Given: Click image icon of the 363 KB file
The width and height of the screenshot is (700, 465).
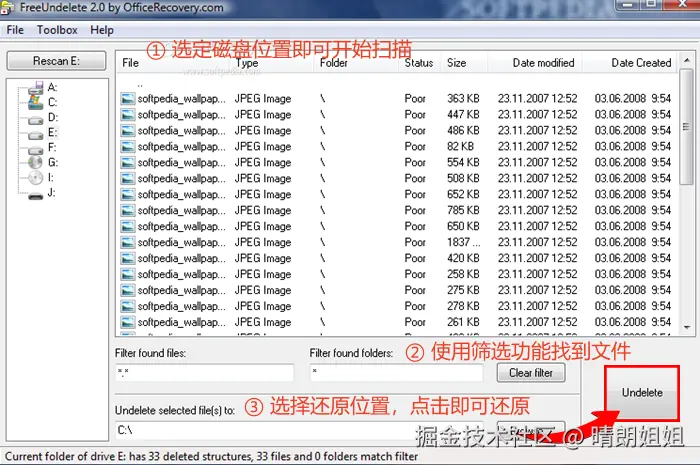Looking at the screenshot, I should (128, 99).
